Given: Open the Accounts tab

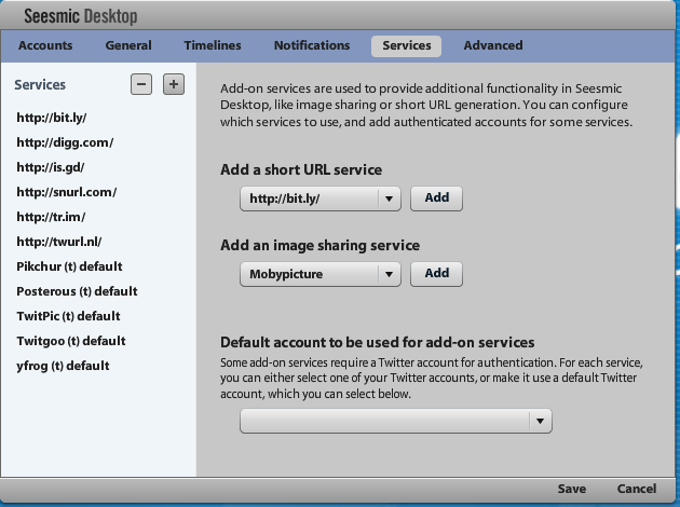Looking at the screenshot, I should point(45,46).
